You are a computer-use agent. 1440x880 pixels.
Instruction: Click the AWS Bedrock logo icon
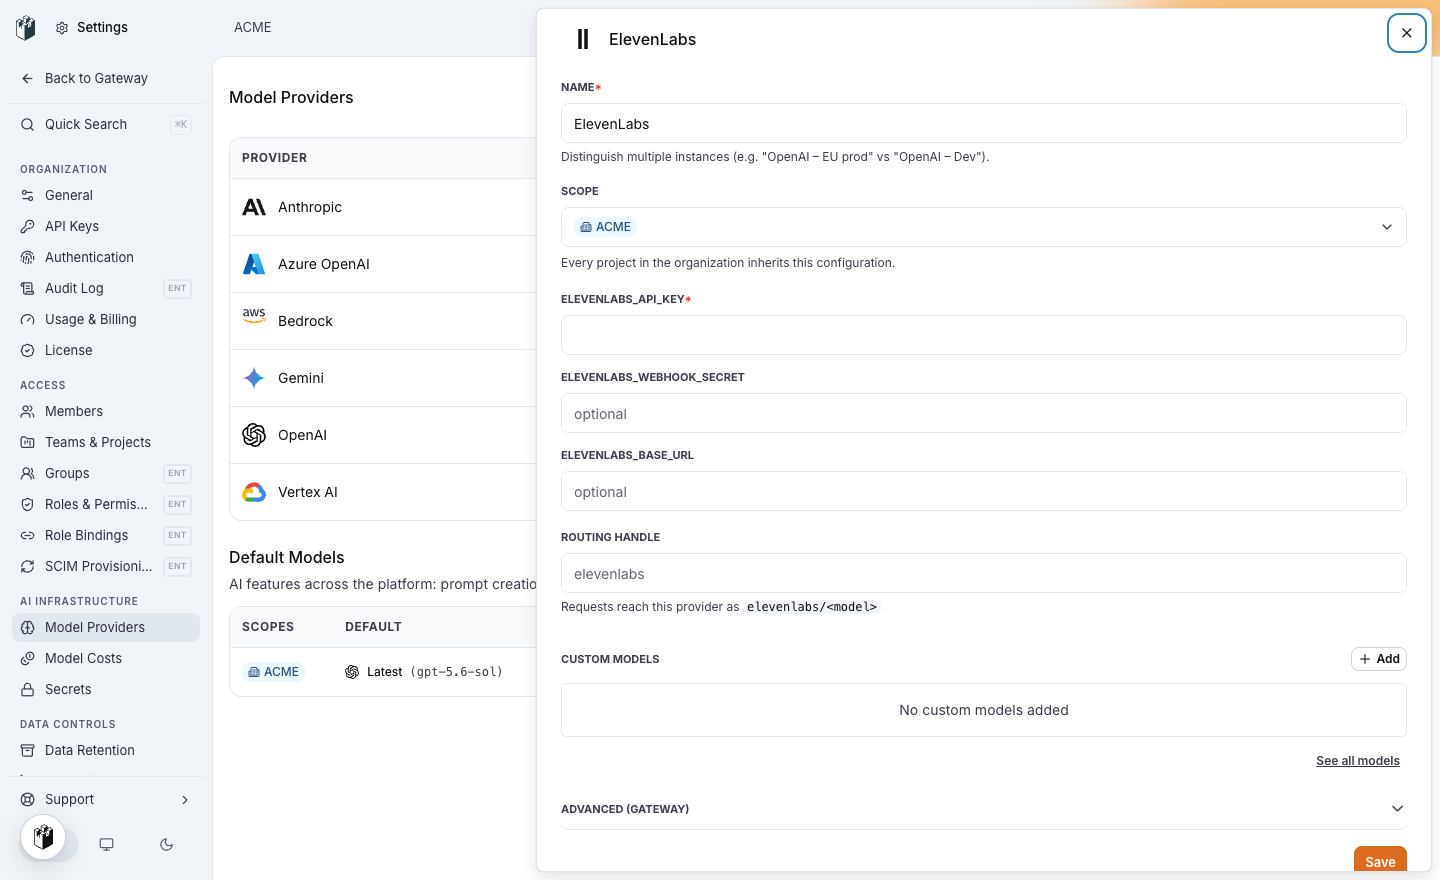(254, 315)
